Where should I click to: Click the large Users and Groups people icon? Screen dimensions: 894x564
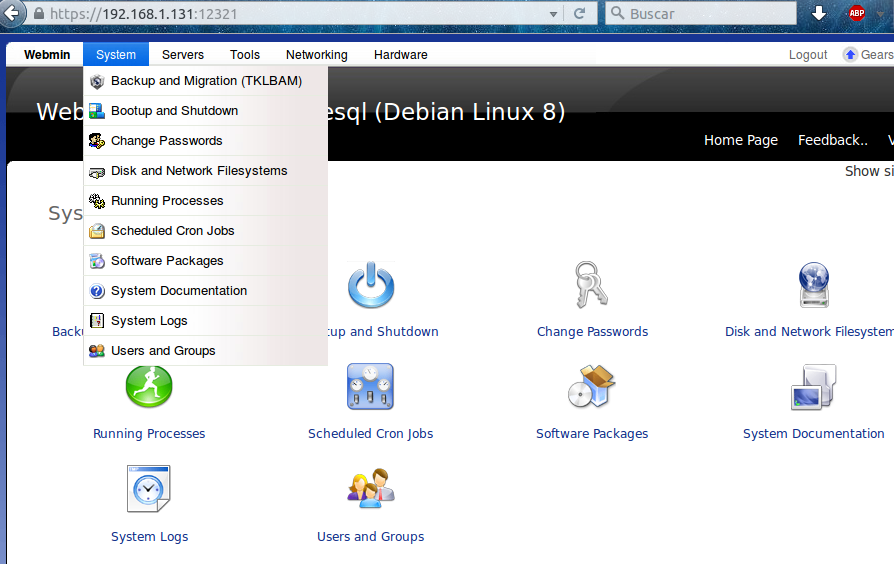[370, 489]
